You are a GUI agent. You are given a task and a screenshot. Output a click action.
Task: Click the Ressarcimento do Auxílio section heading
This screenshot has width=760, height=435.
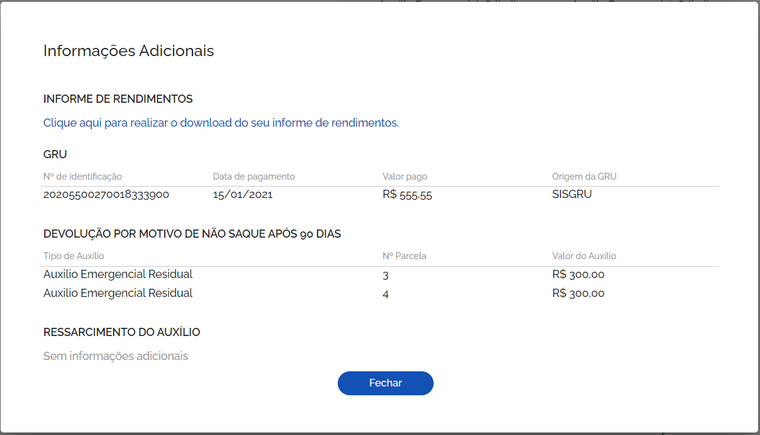pyautogui.click(x=122, y=332)
